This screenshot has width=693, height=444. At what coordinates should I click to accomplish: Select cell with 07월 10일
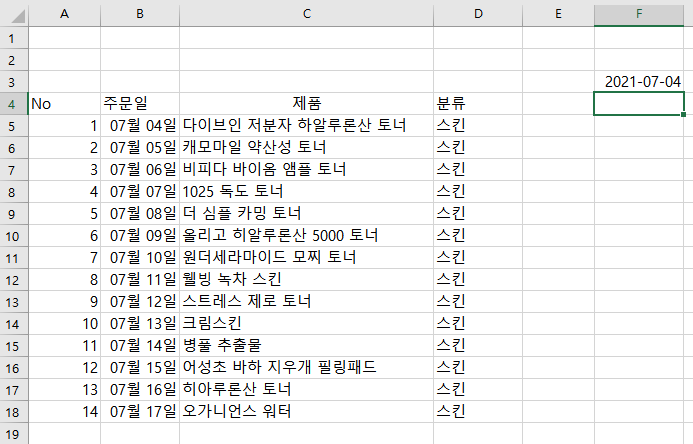coord(140,258)
